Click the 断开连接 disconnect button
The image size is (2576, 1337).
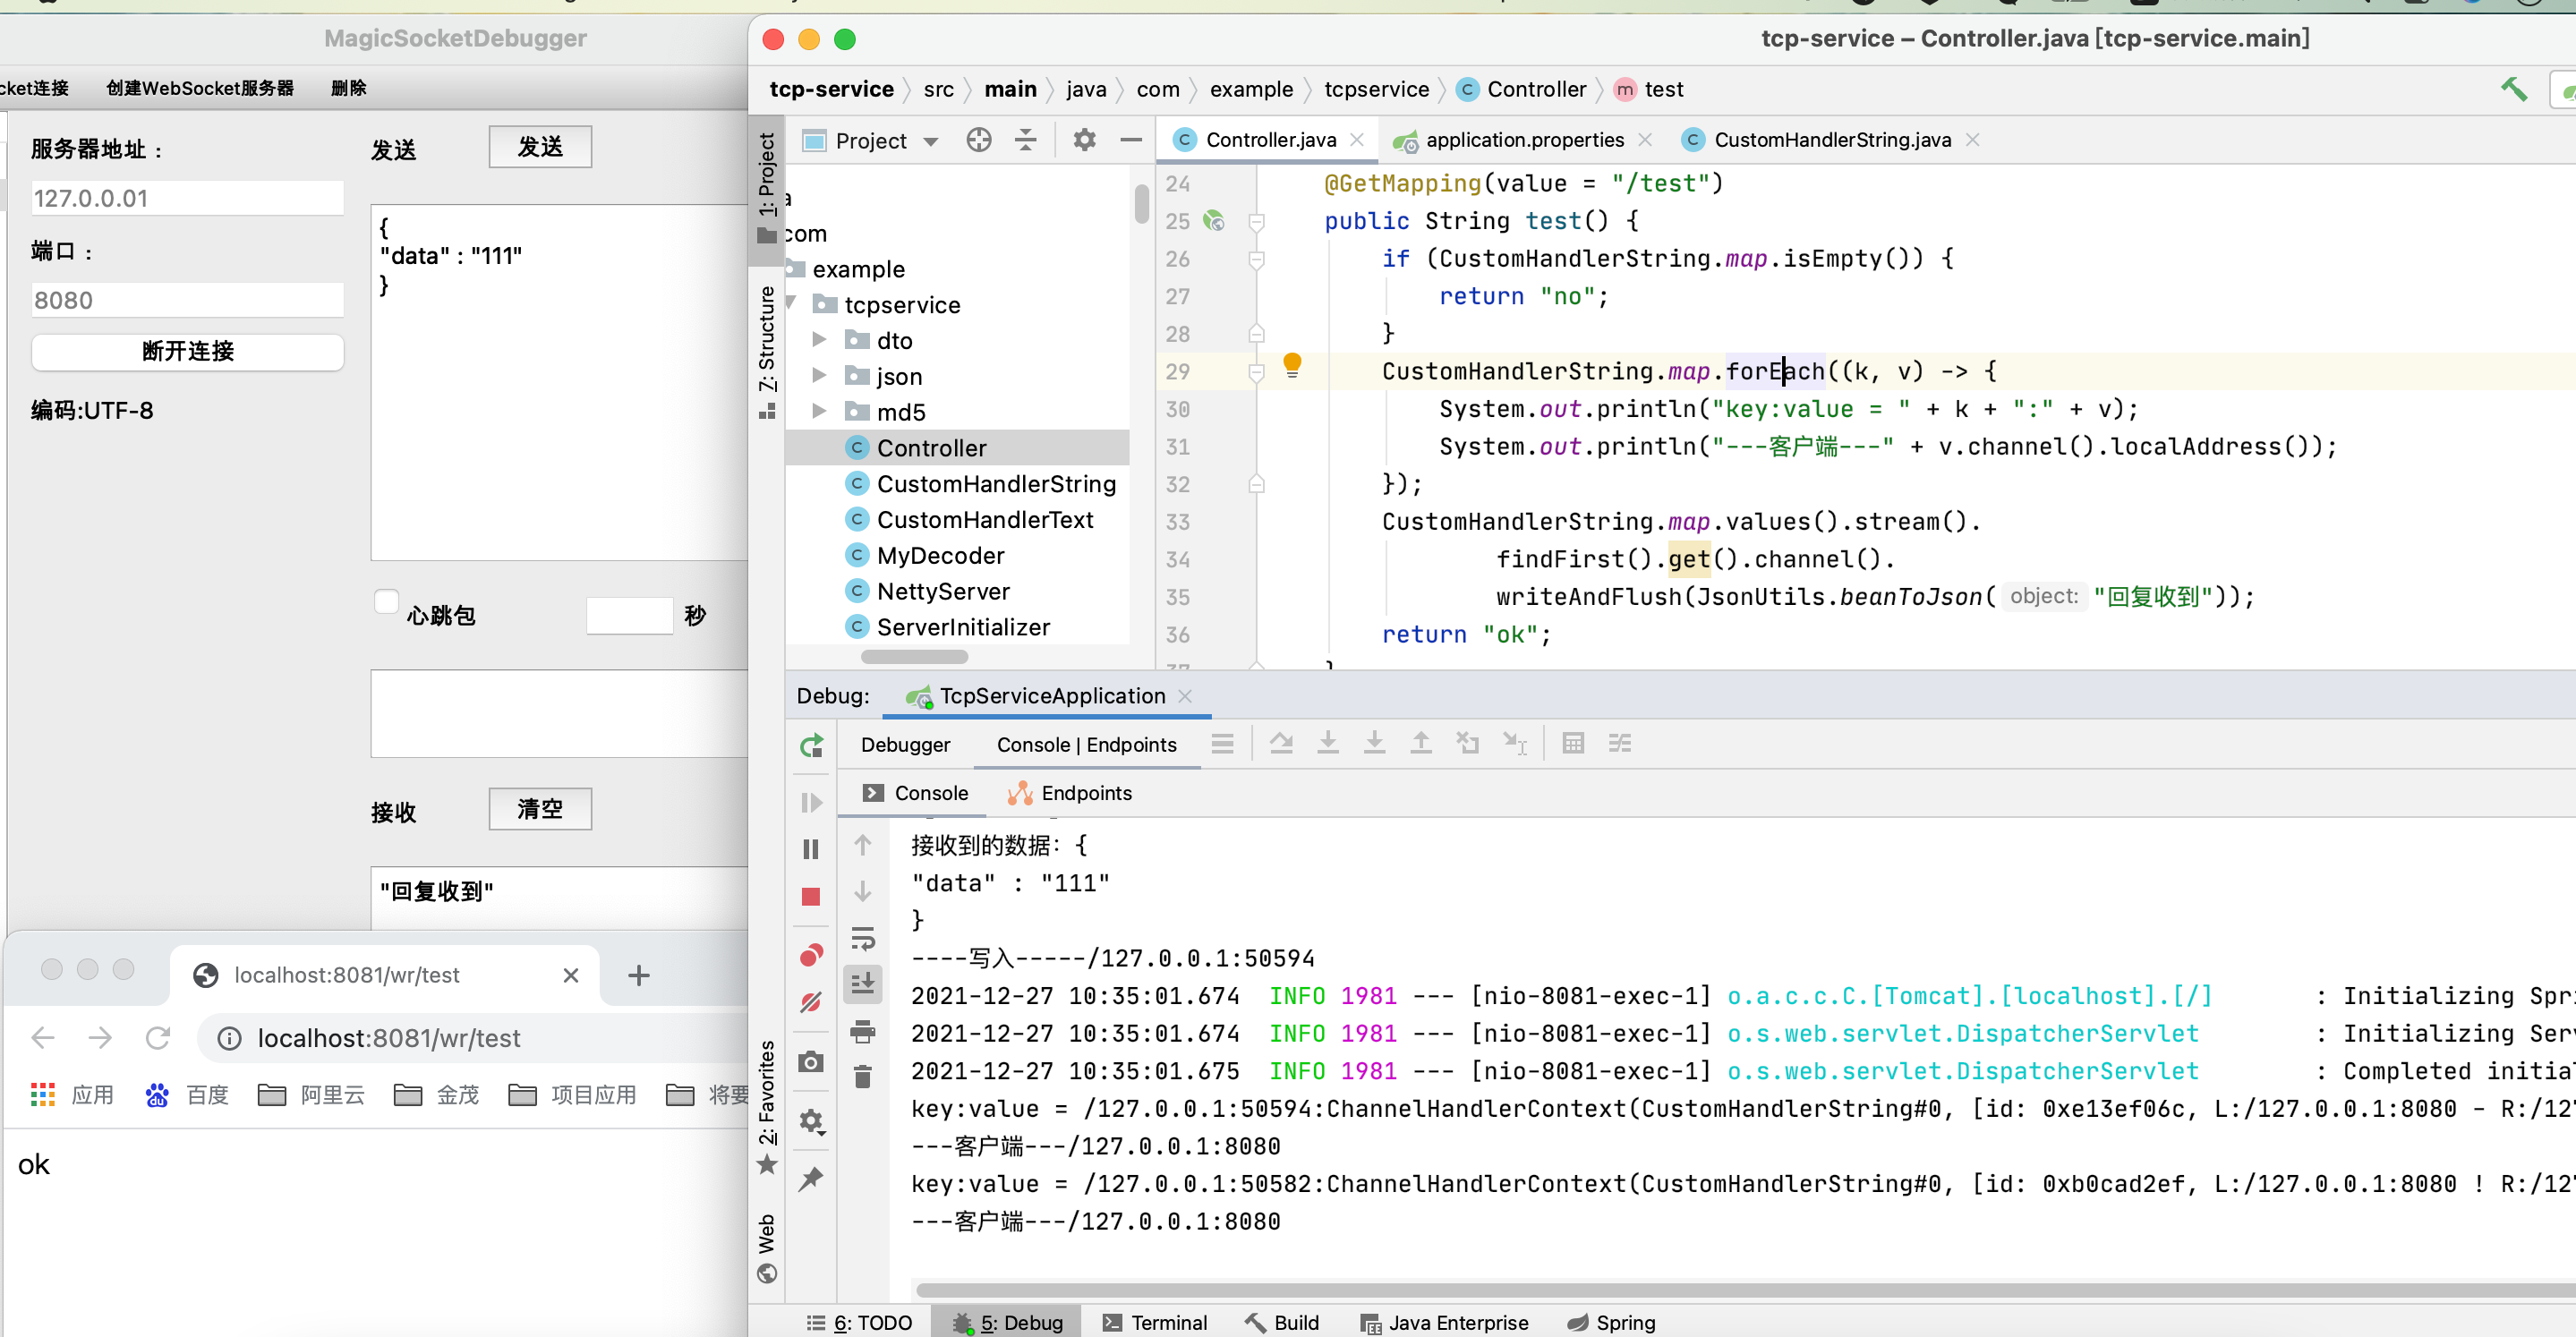tap(187, 351)
